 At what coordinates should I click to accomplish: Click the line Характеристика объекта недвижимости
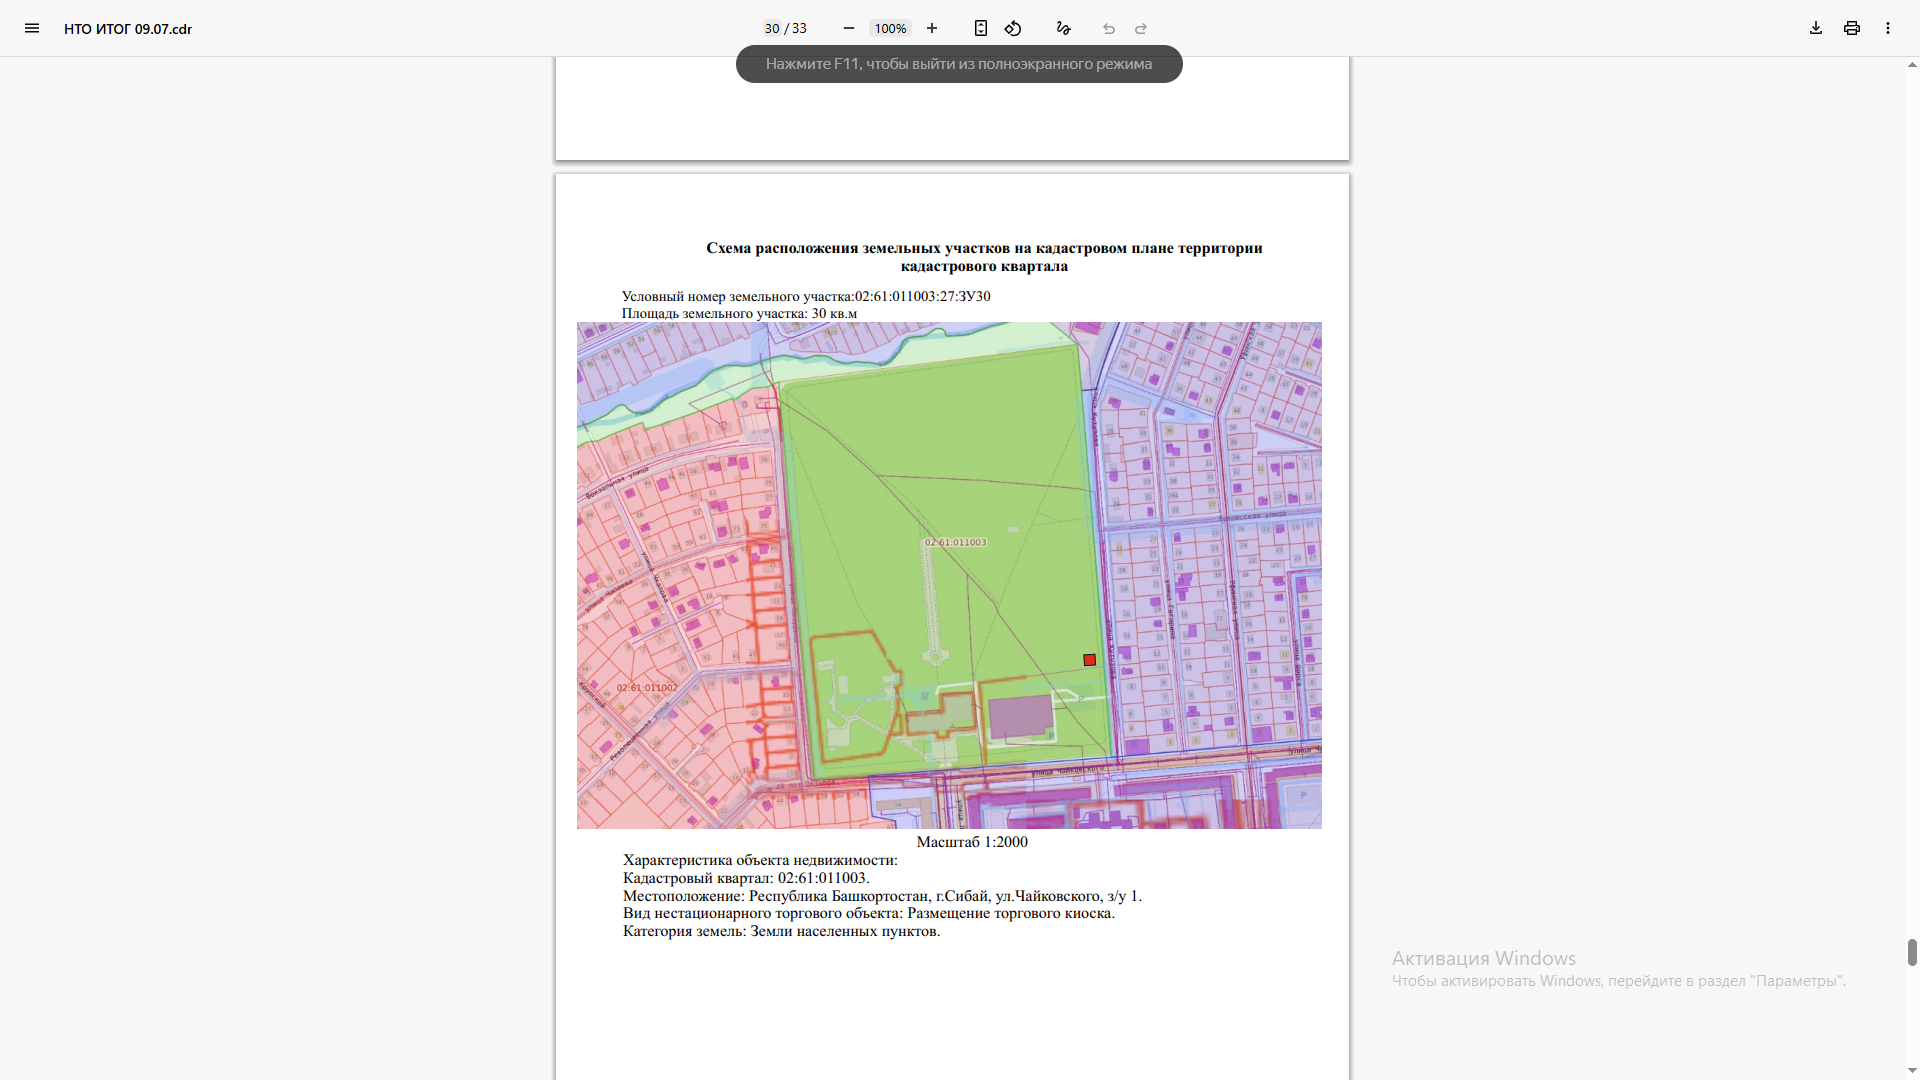pyautogui.click(x=760, y=860)
